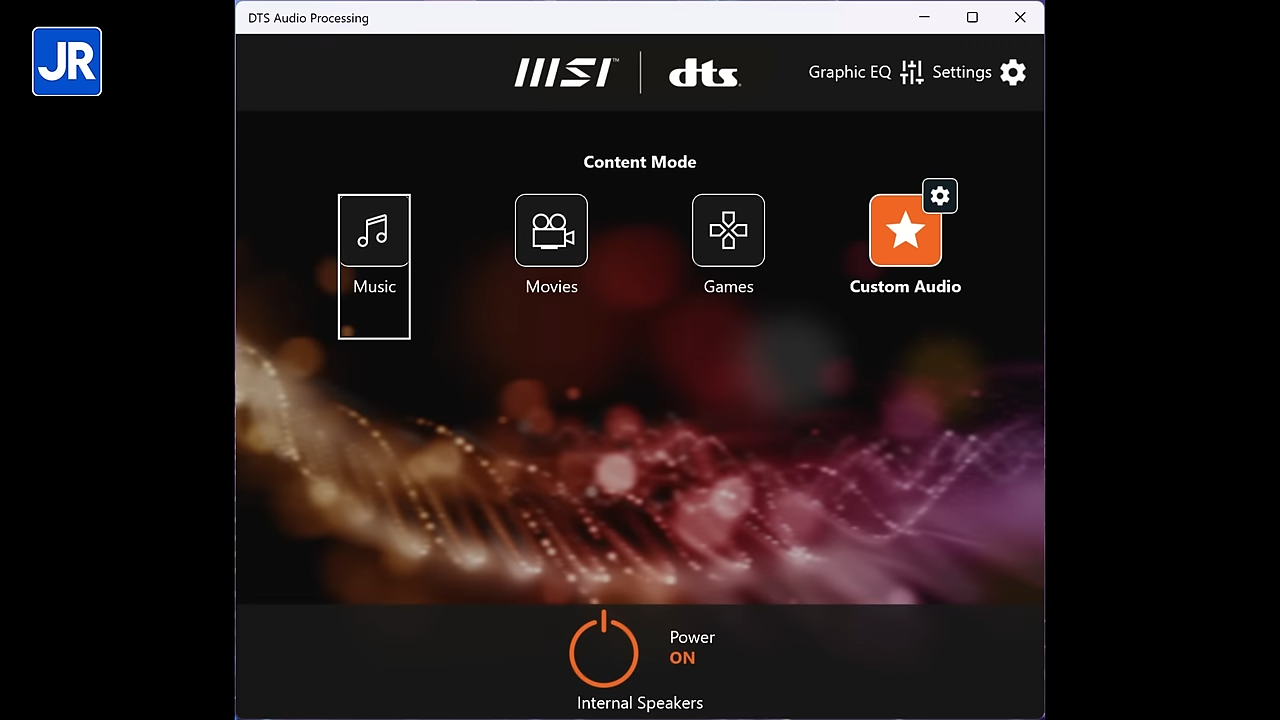Click the Internal Speakers label
Image resolution: width=1280 pixels, height=720 pixels.
[x=639, y=703]
